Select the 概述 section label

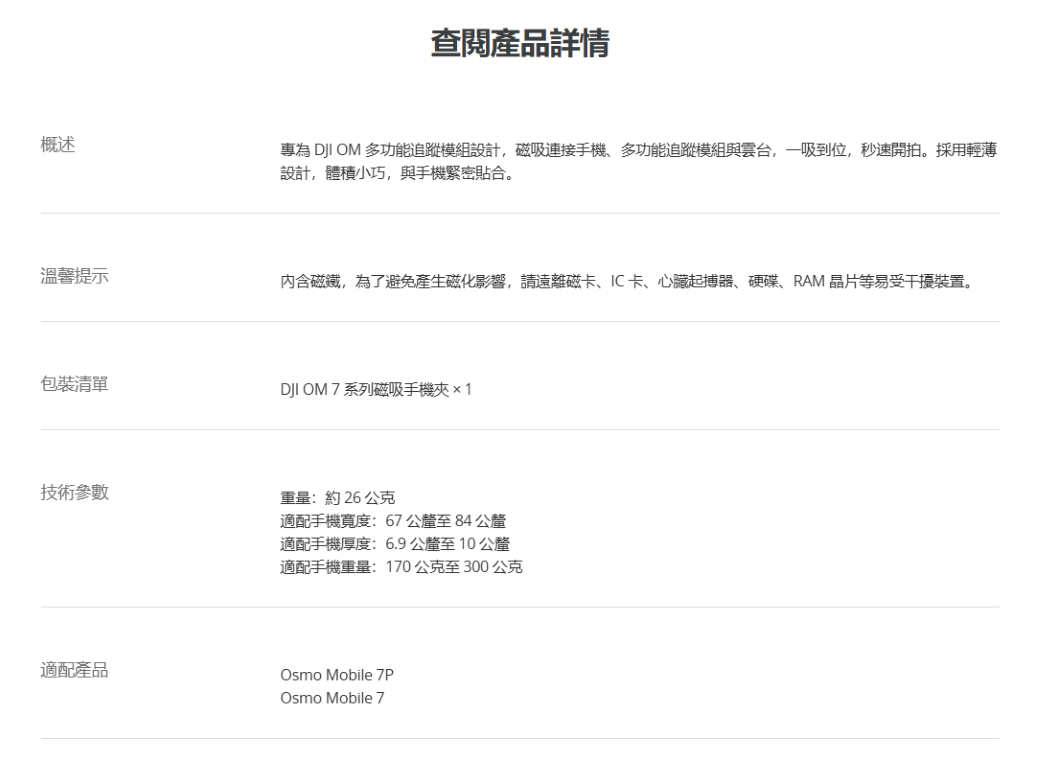[x=58, y=146]
